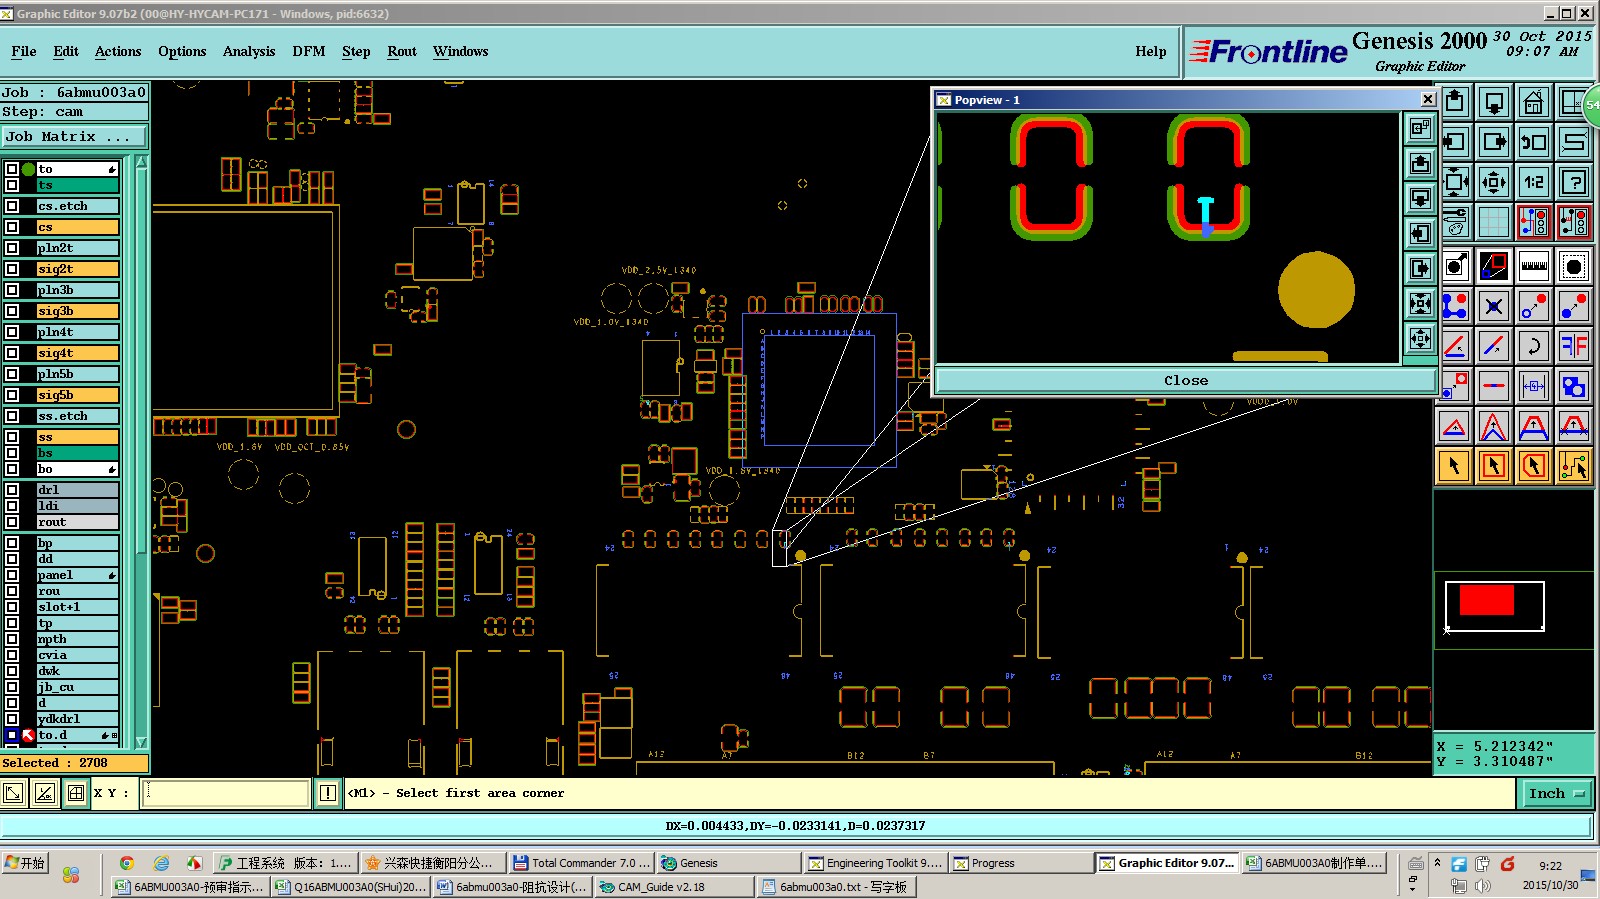Select the mirror F tool icon

tap(1574, 346)
